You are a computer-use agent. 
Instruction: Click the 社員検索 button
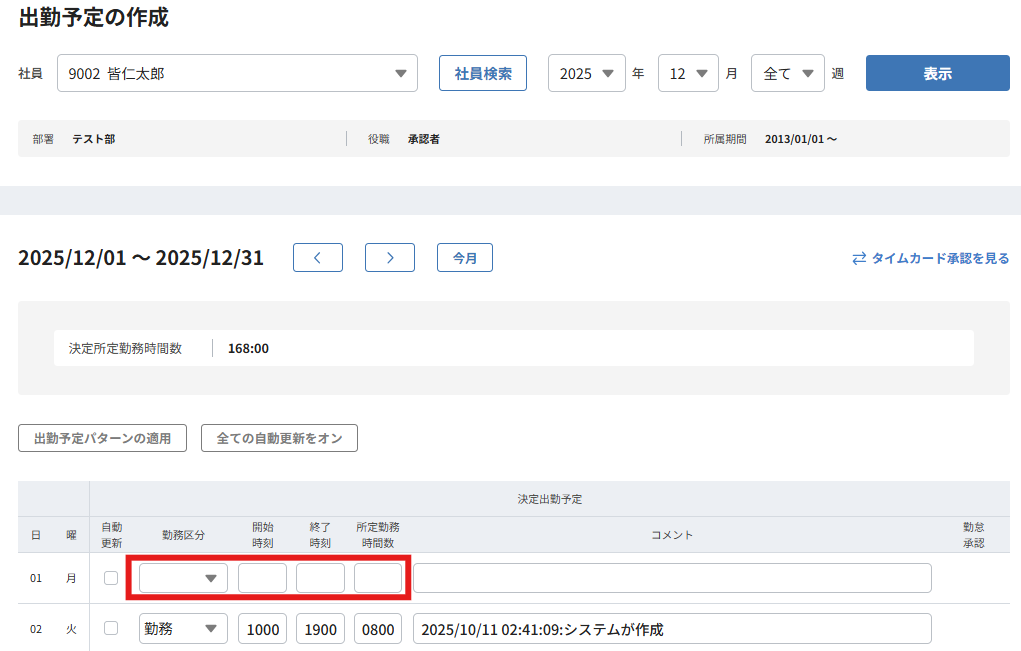coord(483,73)
